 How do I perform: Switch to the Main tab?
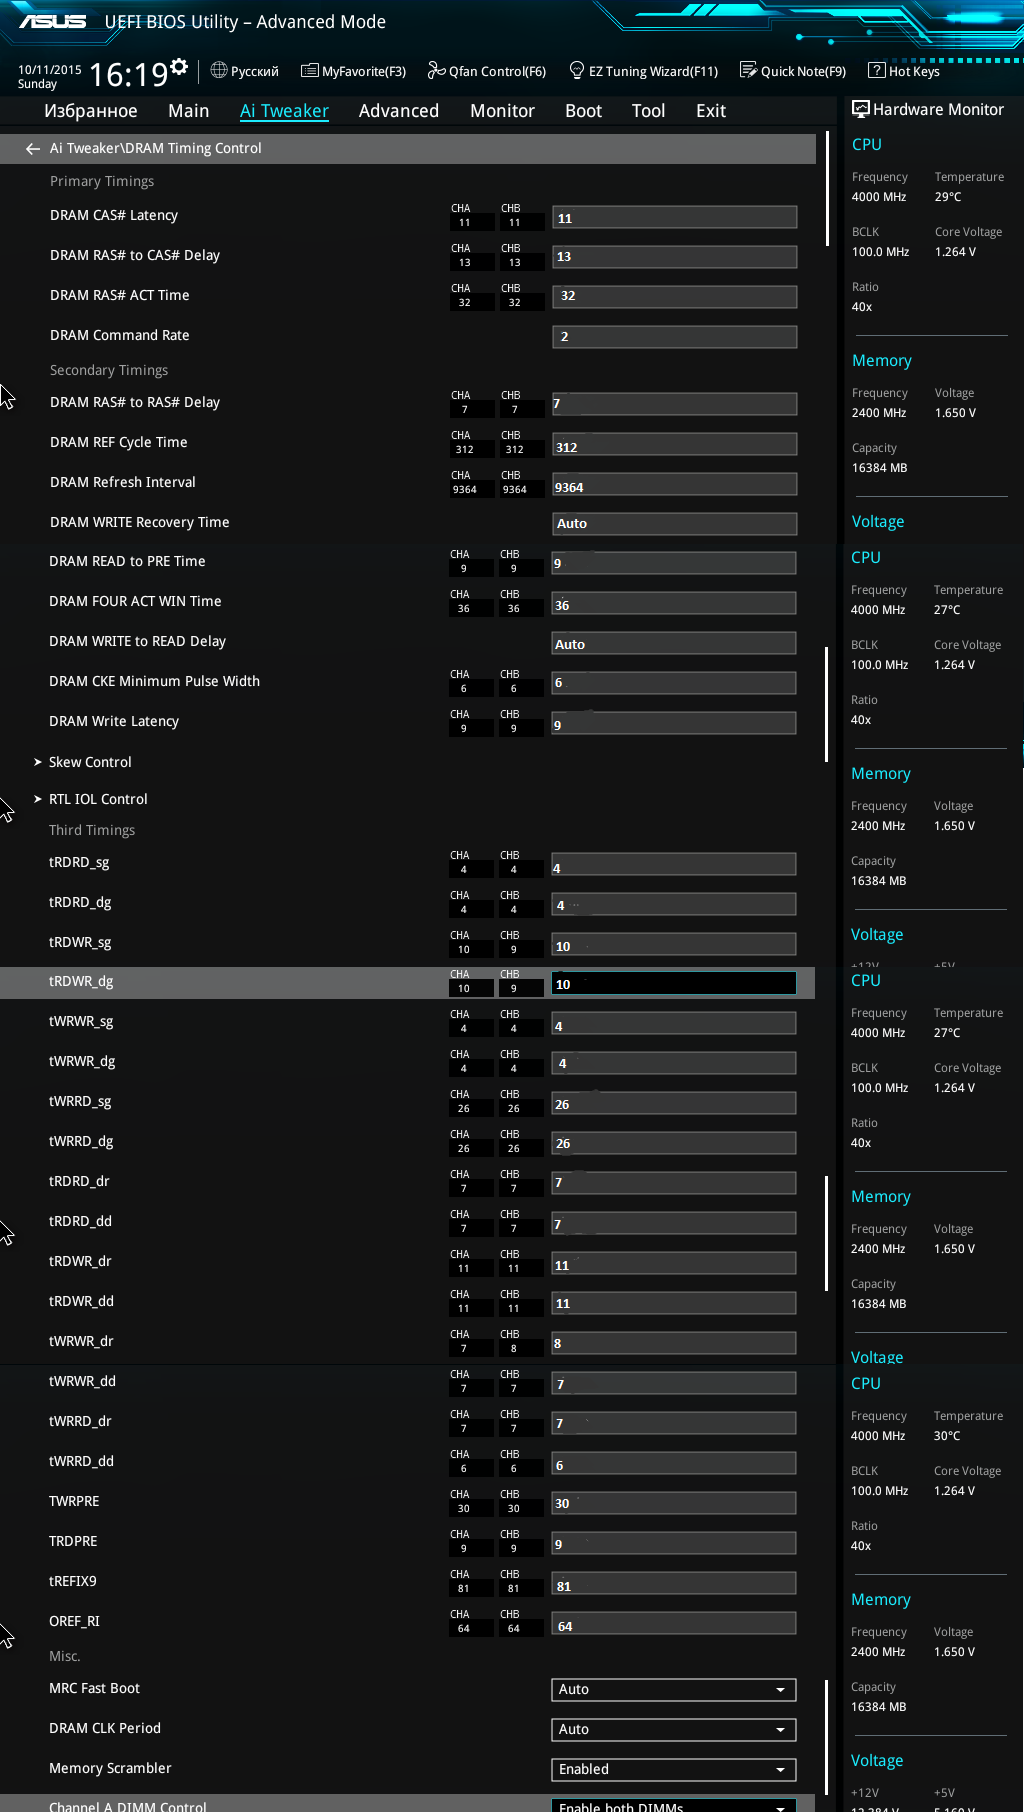189,111
